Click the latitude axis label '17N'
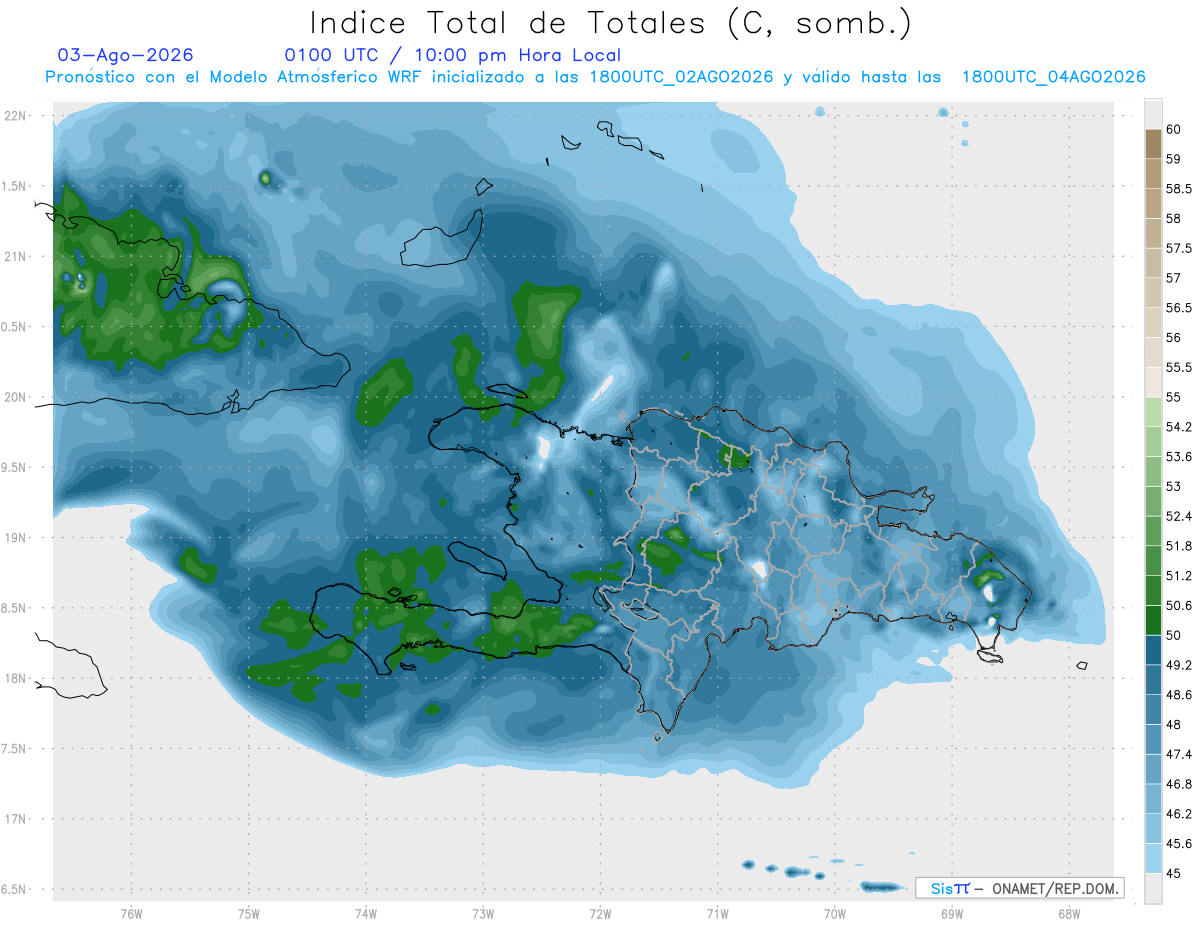This screenshot has height=927, width=1200. click(x=16, y=820)
